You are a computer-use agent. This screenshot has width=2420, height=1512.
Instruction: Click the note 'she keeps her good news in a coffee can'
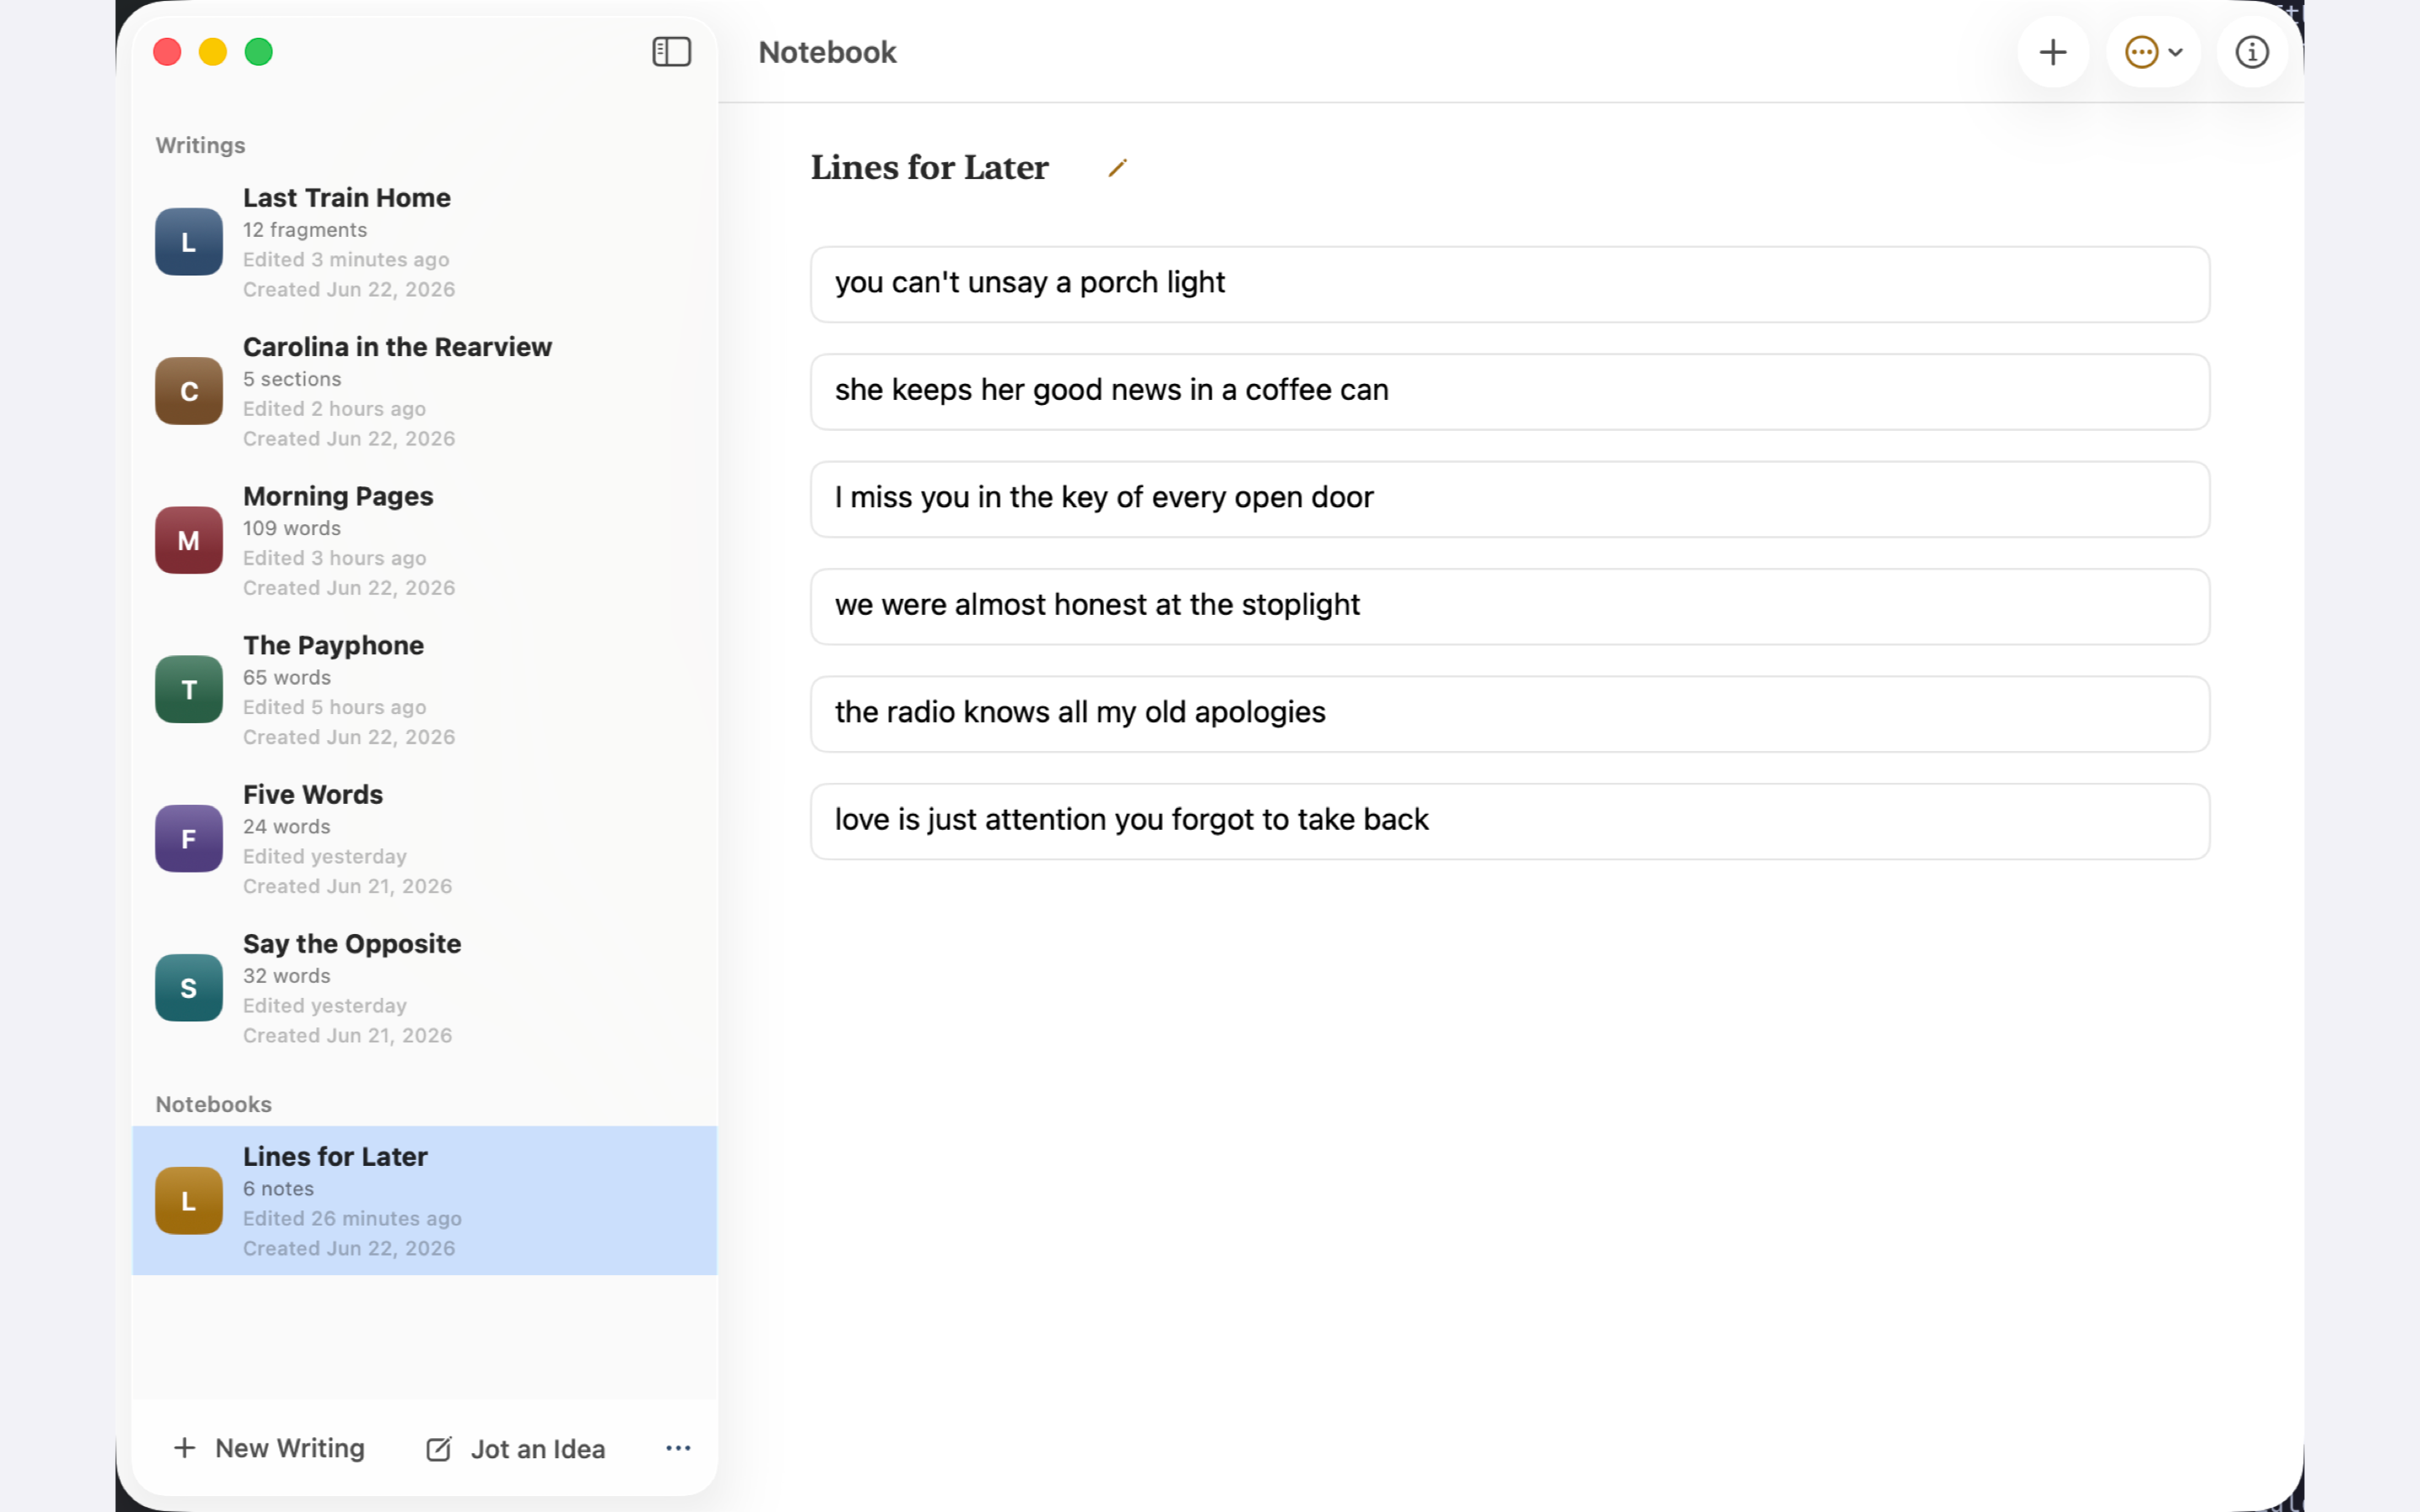point(1509,391)
